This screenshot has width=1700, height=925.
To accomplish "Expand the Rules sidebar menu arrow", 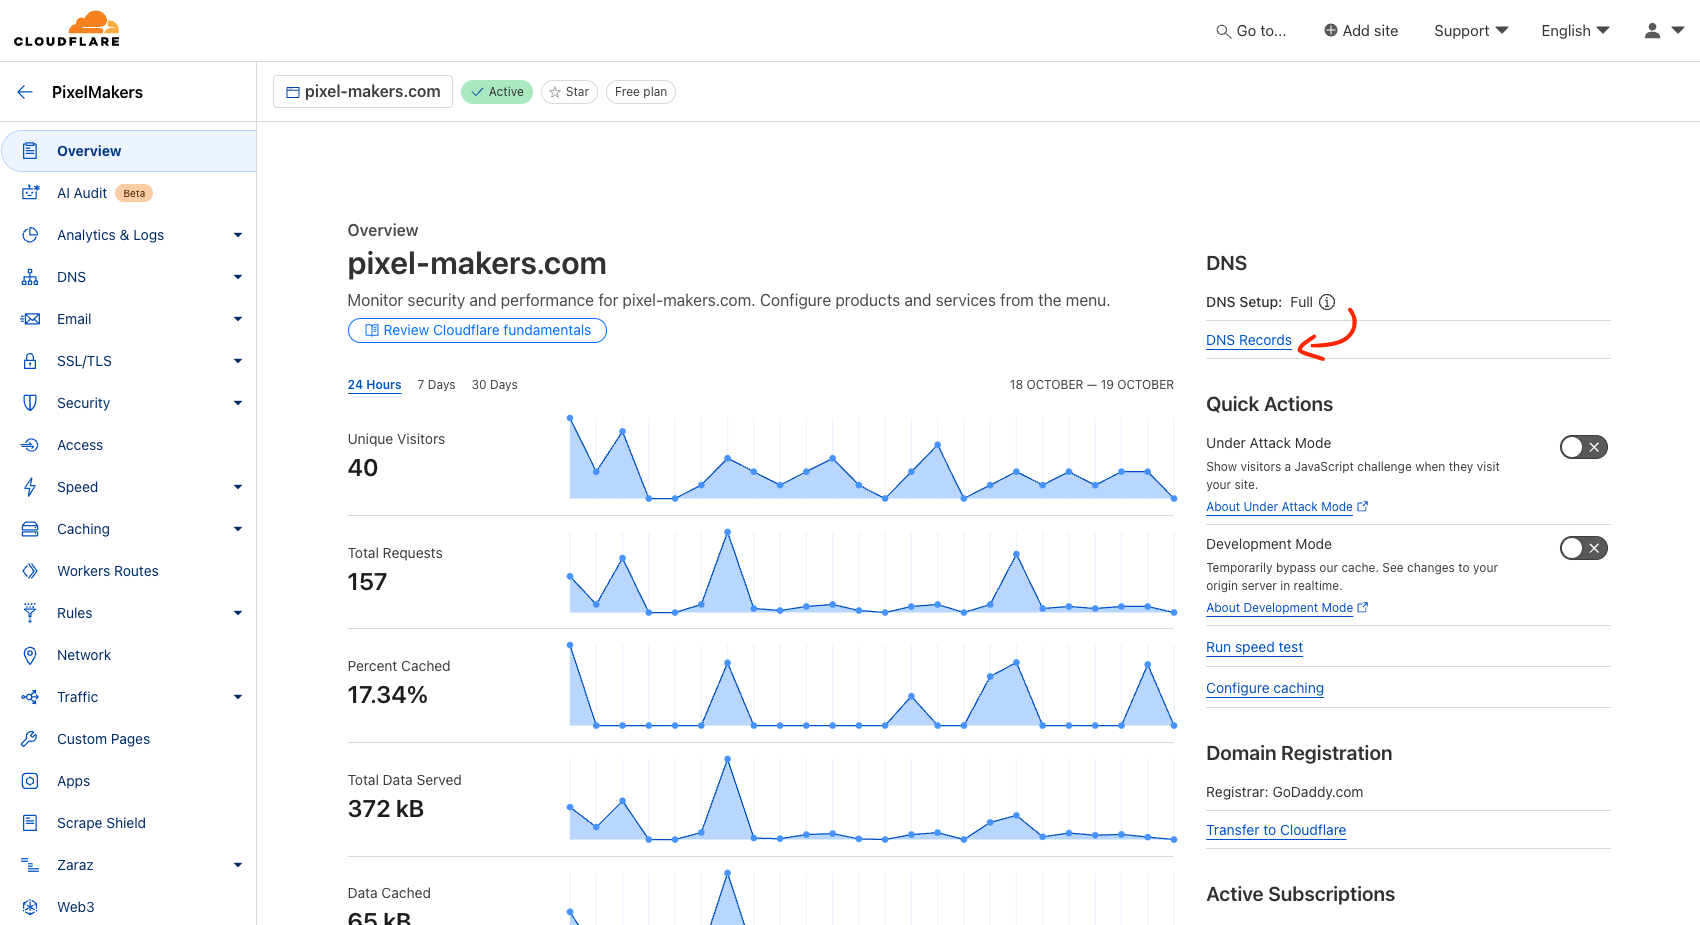I will click(238, 613).
